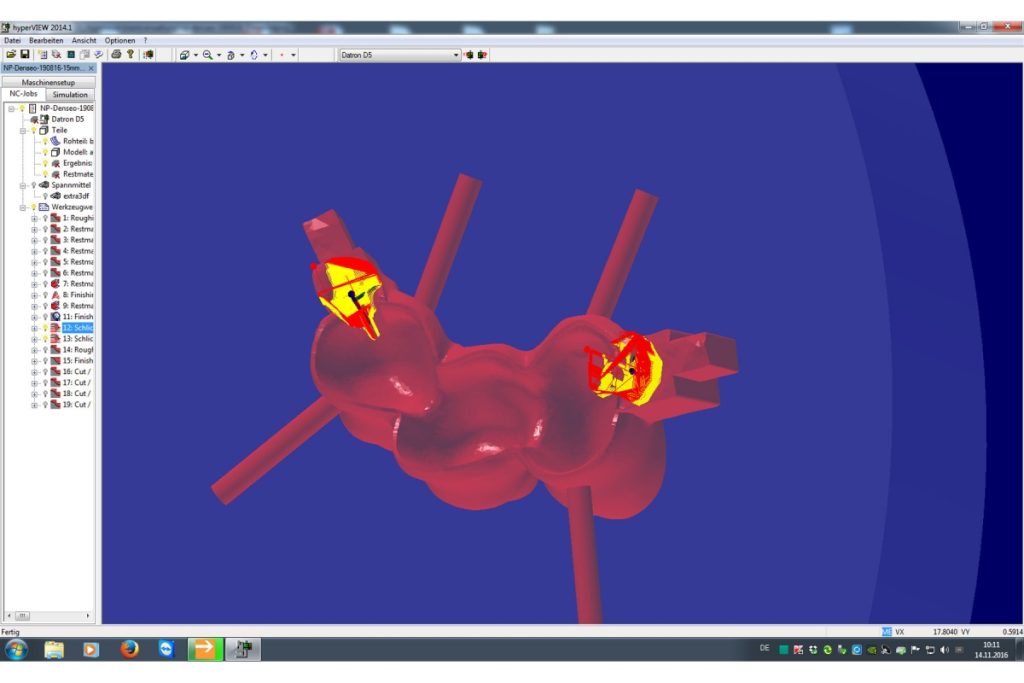Toggle visibility bulb of Spannmittel
This screenshot has height=683, width=1024.
tap(33, 185)
